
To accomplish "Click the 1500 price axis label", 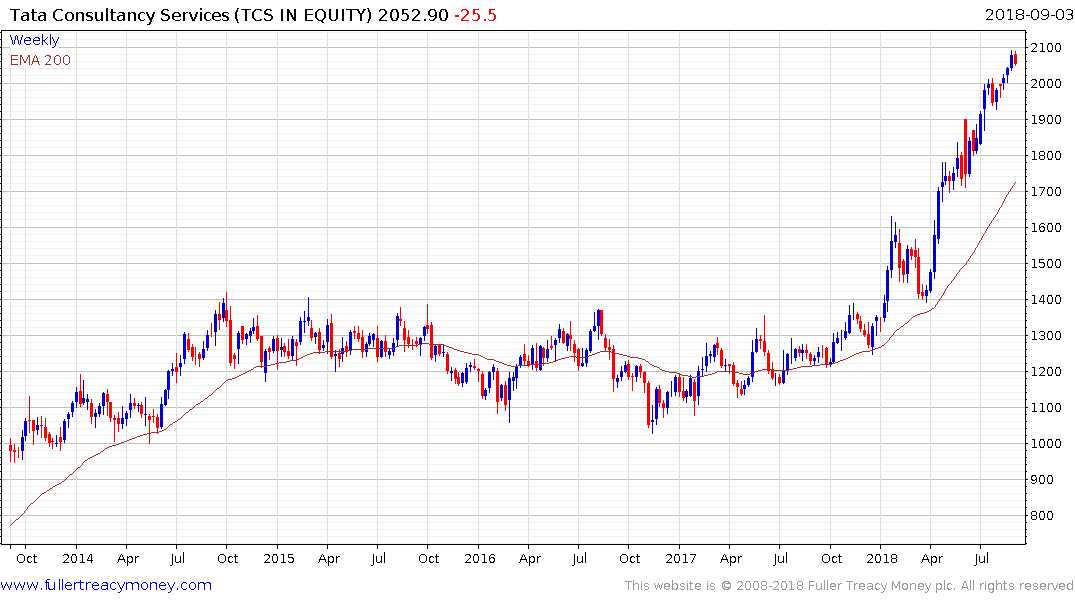I will 1046,263.
